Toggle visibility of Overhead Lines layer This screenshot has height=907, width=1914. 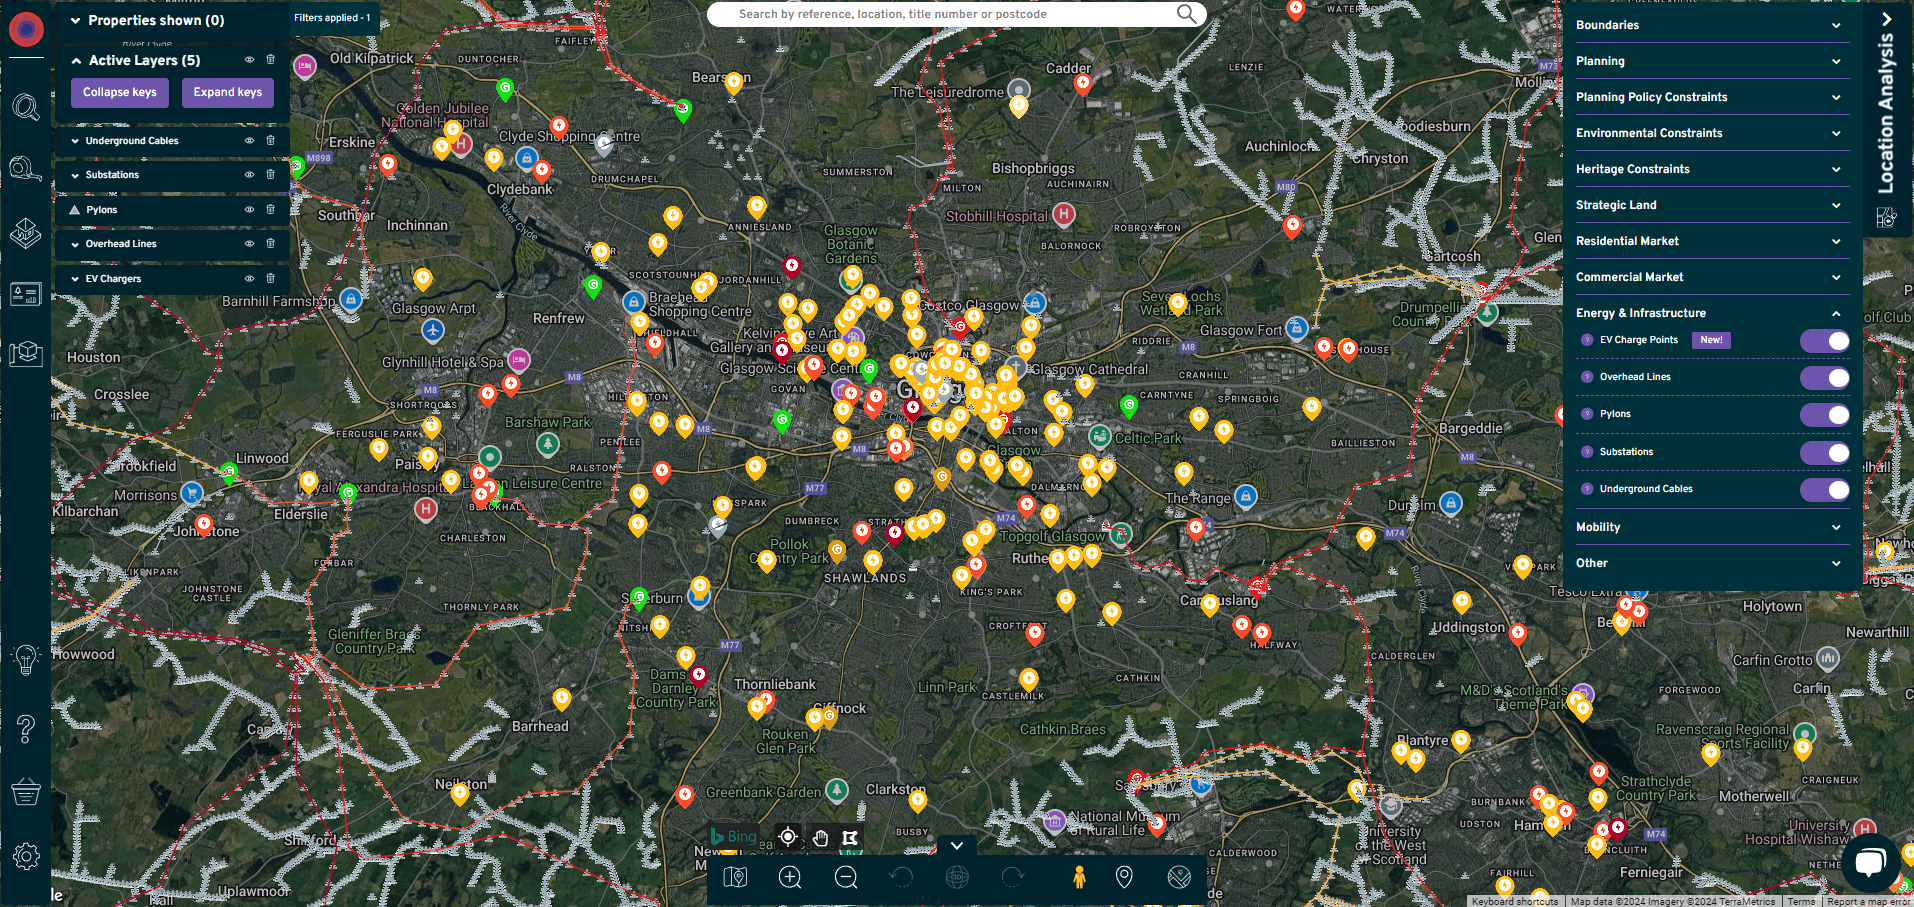click(249, 243)
